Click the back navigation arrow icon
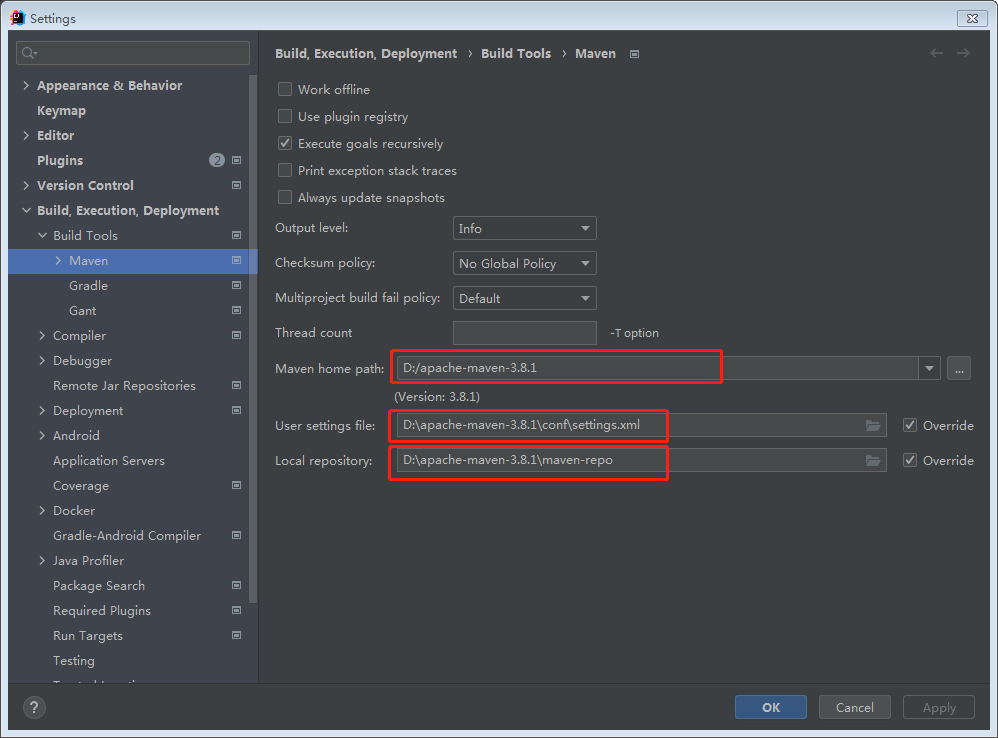This screenshot has width=998, height=738. pyautogui.click(x=936, y=53)
